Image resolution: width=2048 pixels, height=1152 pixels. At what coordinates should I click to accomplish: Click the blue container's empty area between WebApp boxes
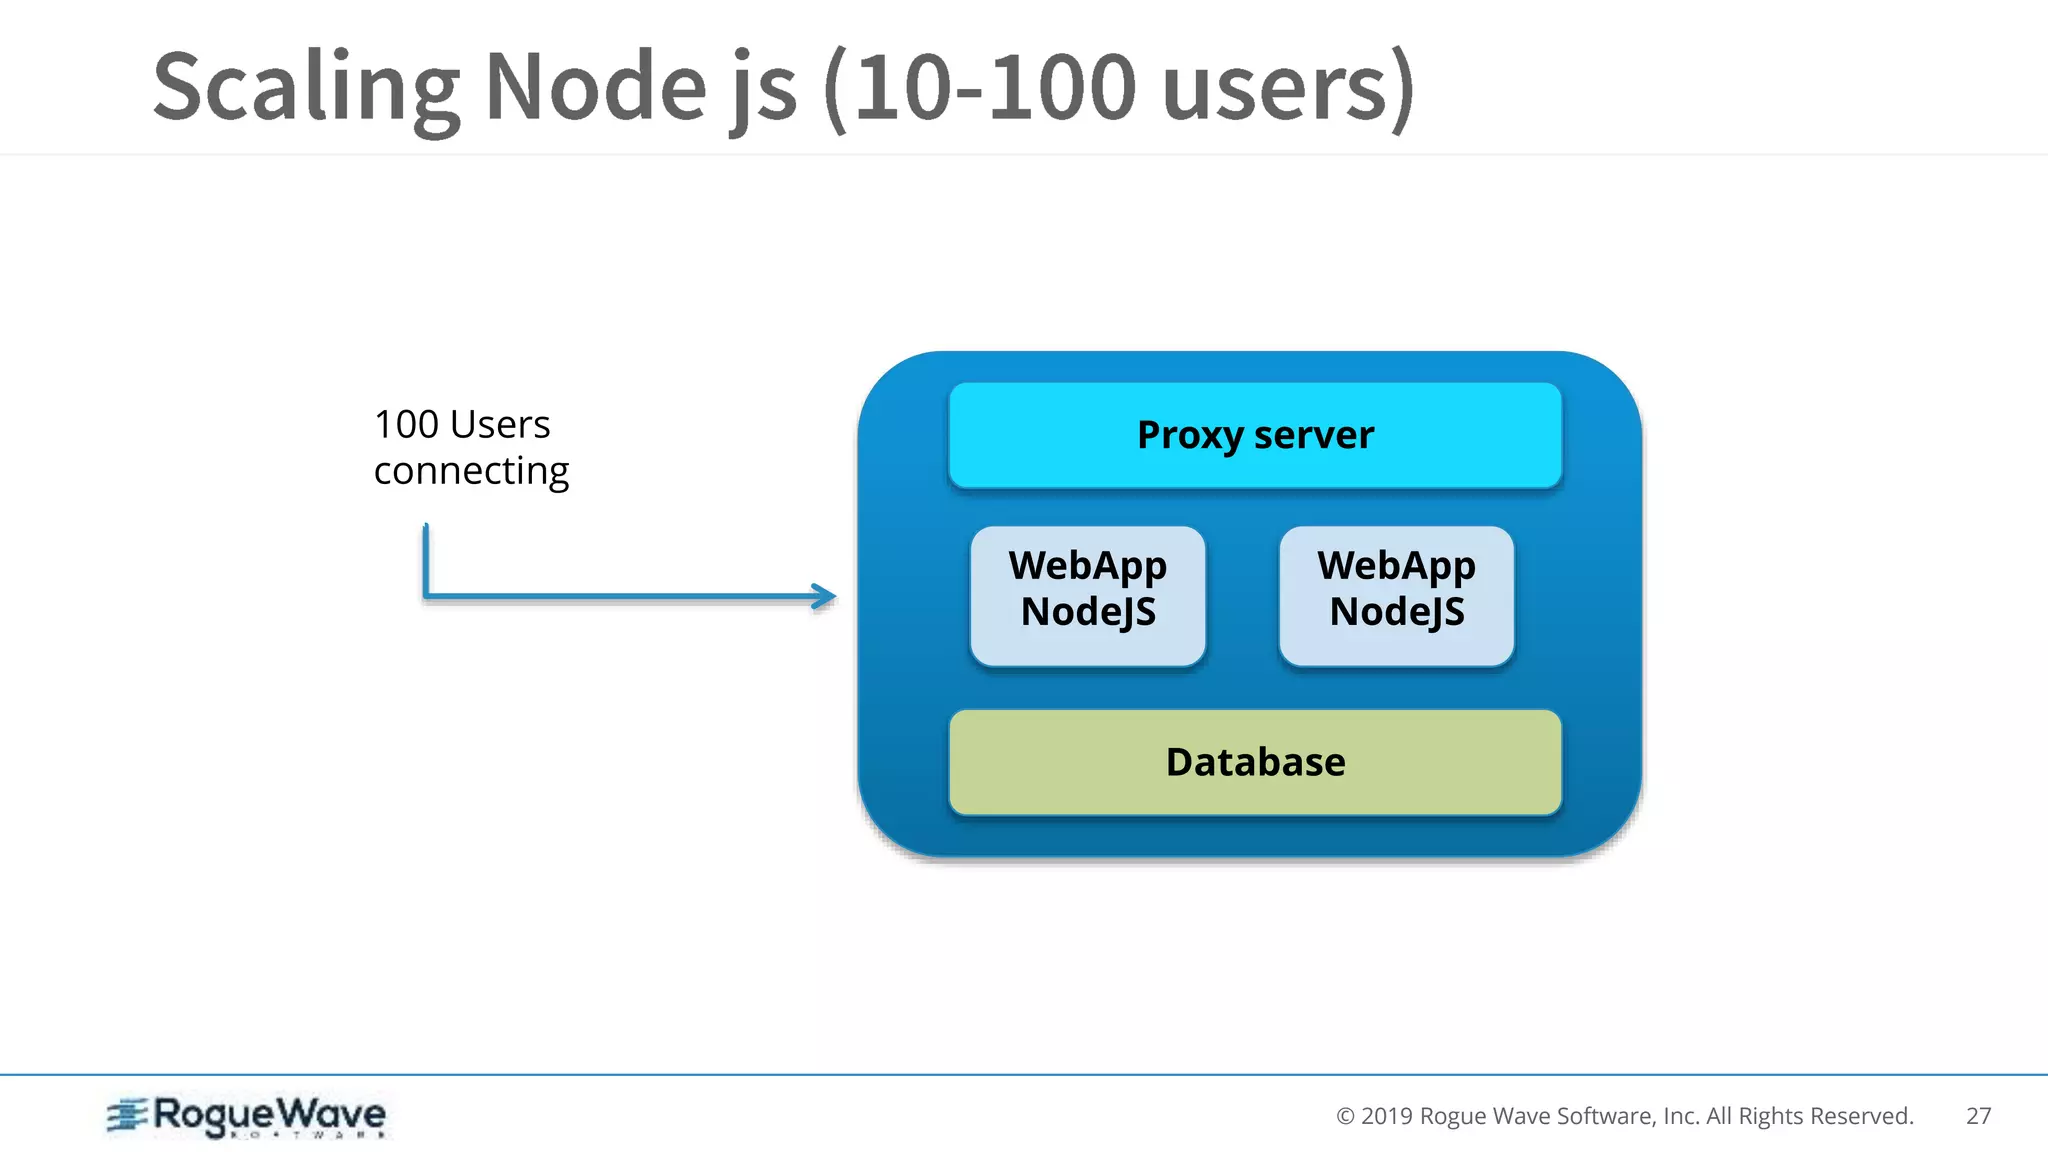(1242, 596)
